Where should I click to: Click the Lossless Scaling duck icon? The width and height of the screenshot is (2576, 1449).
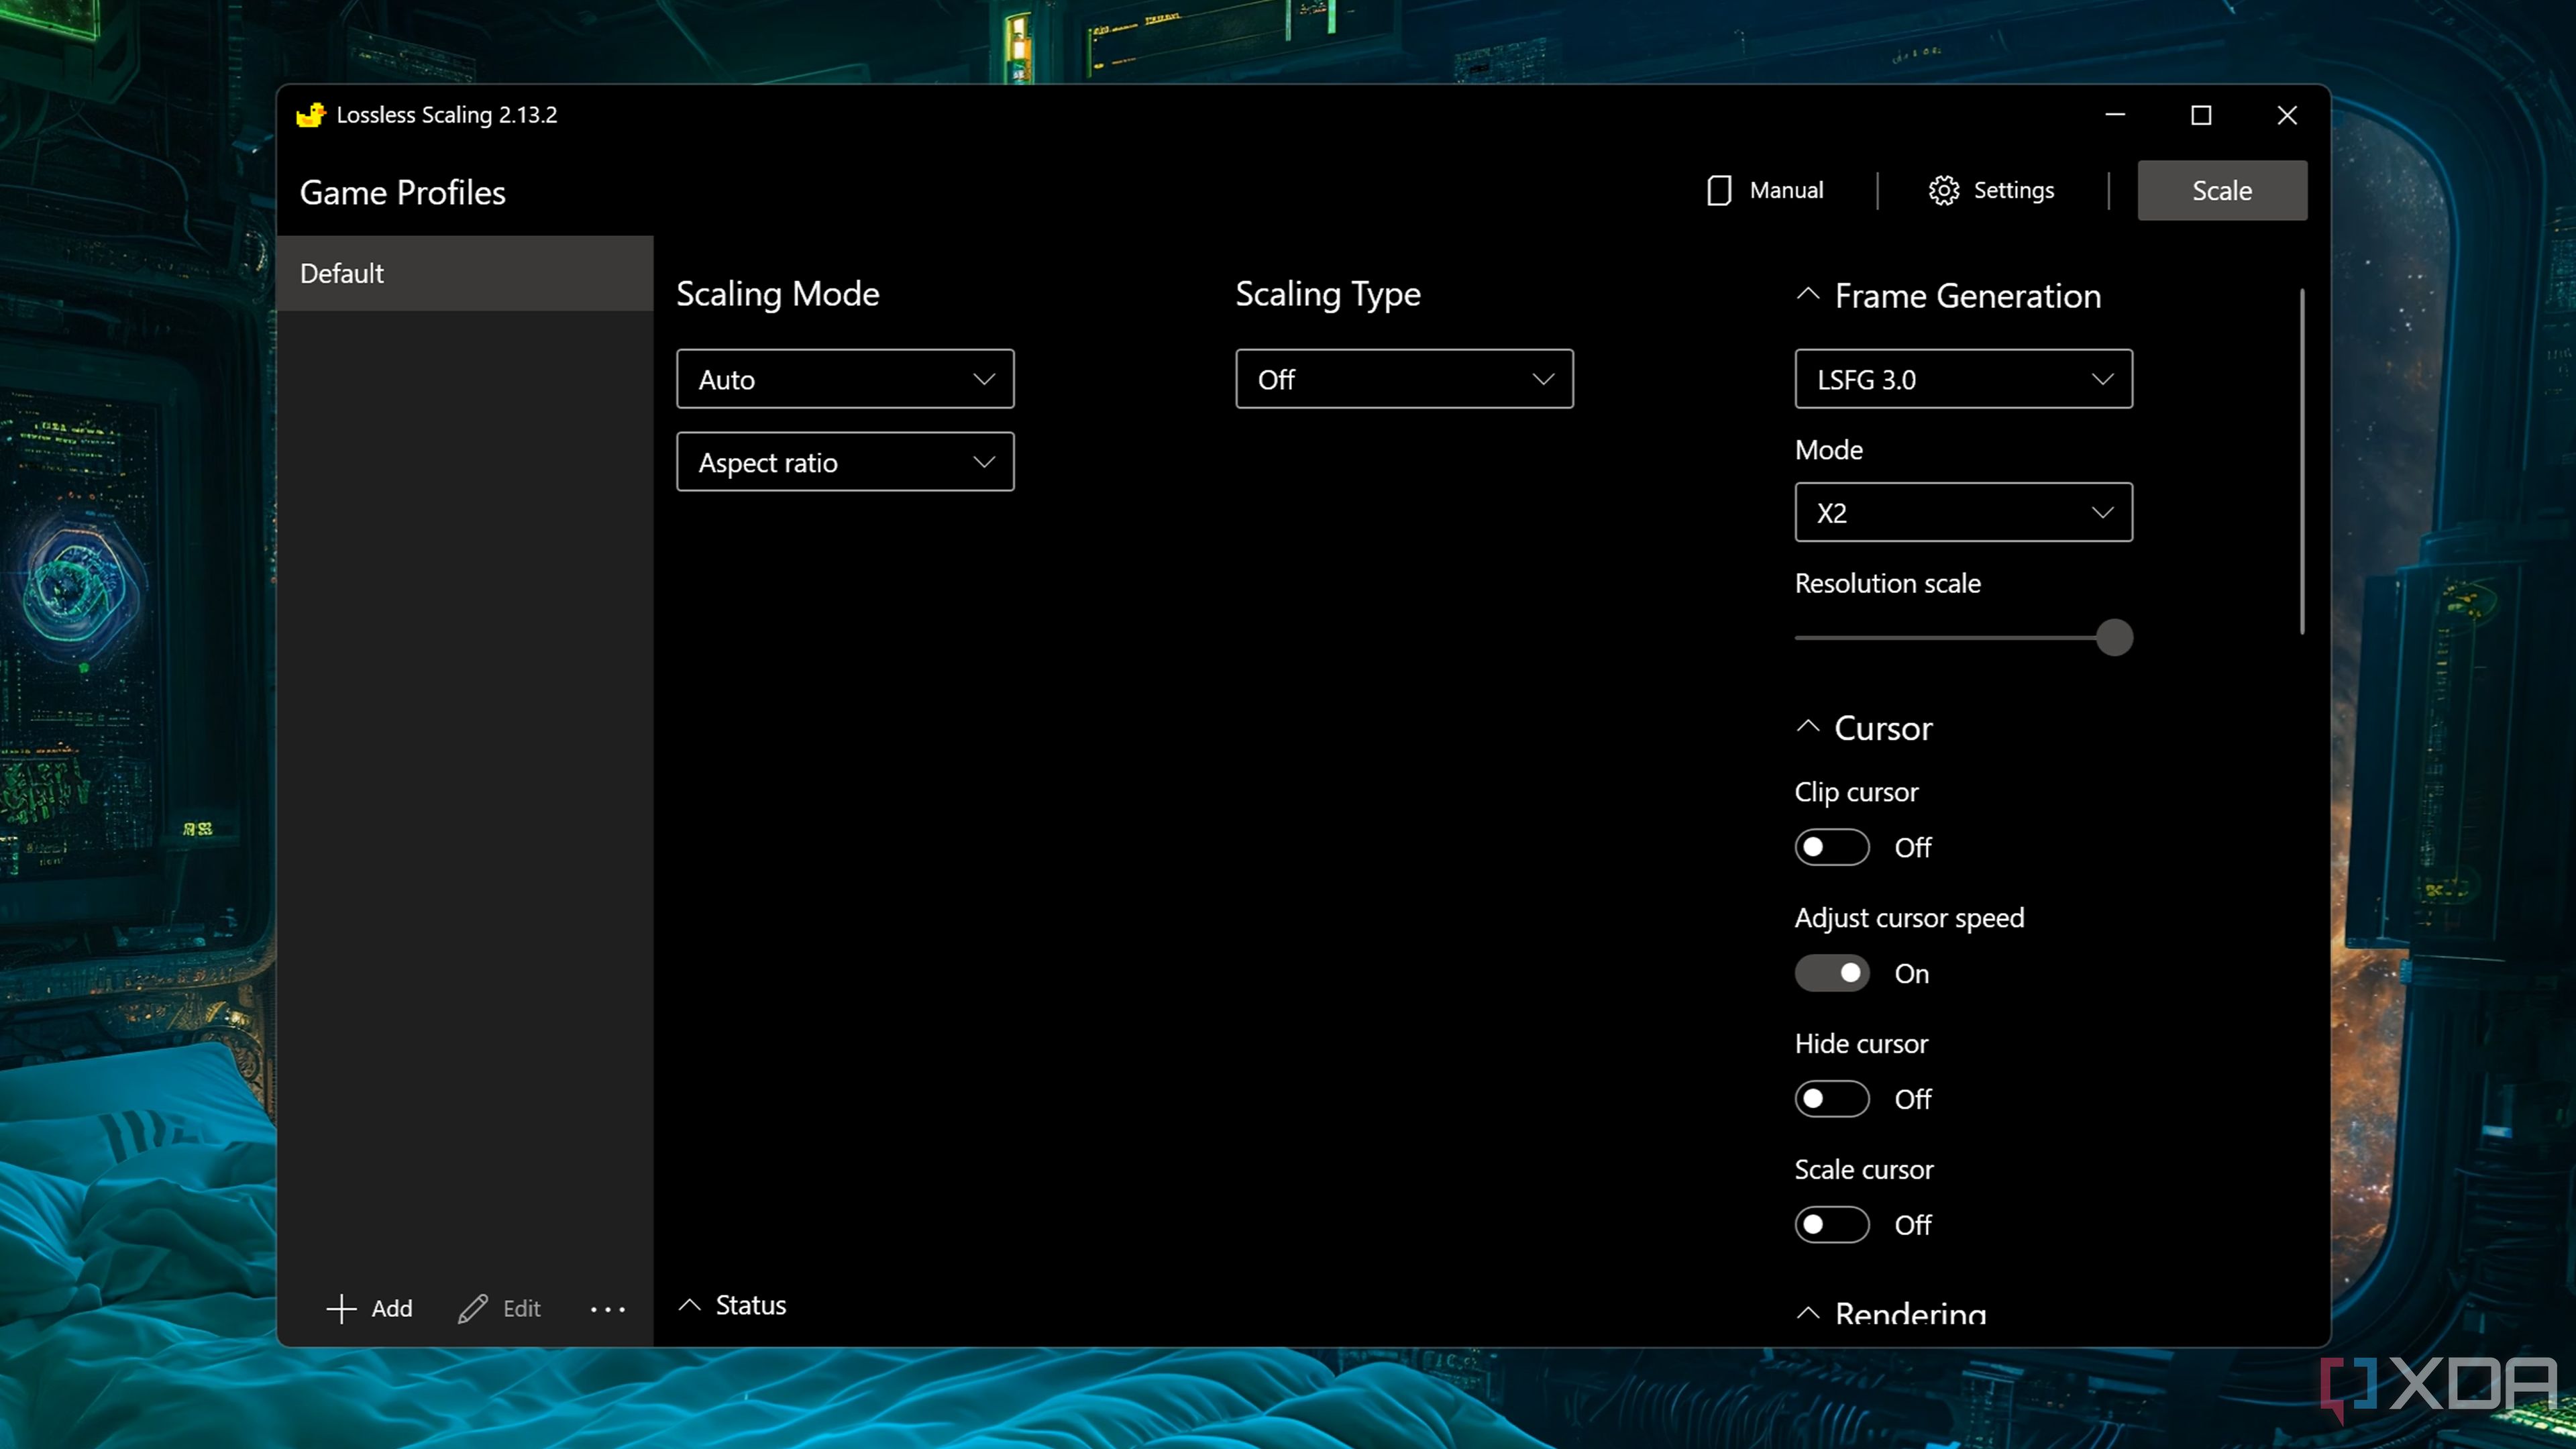point(311,115)
